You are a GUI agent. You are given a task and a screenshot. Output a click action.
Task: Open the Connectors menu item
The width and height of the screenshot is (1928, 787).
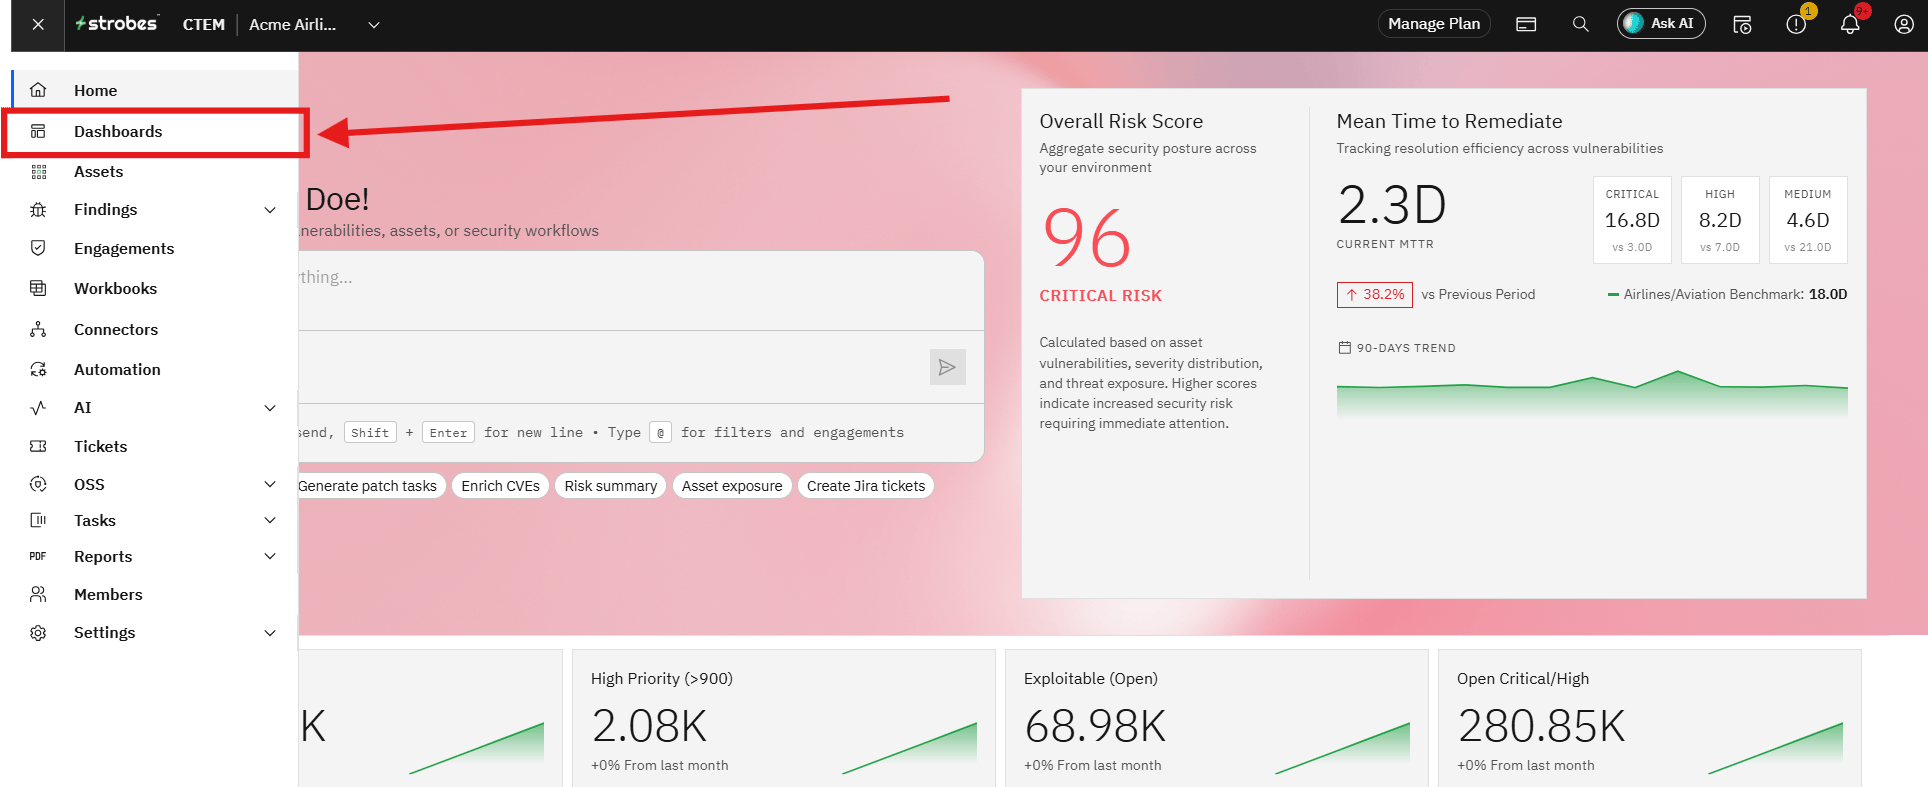(116, 329)
